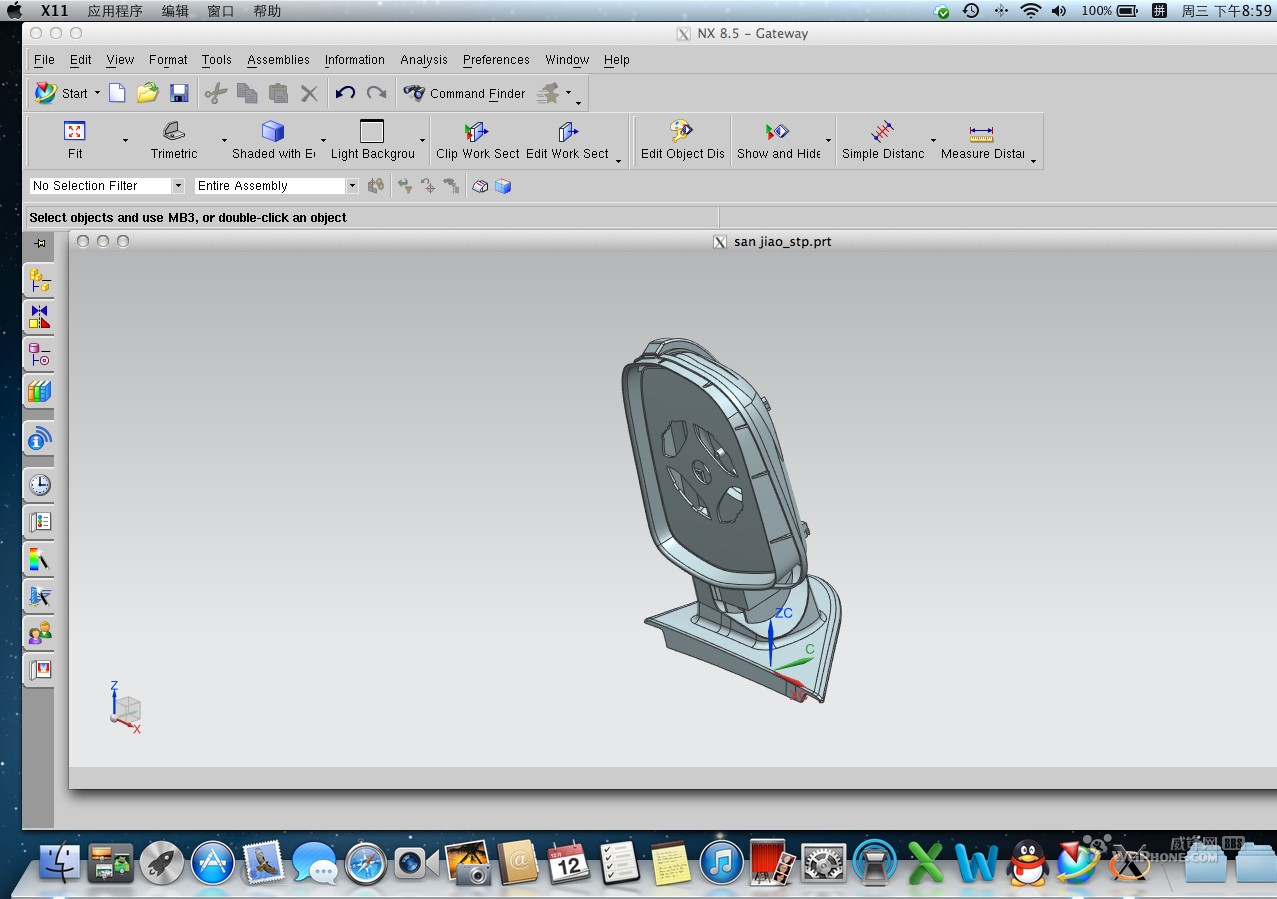Expand the Simple Distance dropdown arrow
This screenshot has width=1277, height=899.
click(933, 140)
